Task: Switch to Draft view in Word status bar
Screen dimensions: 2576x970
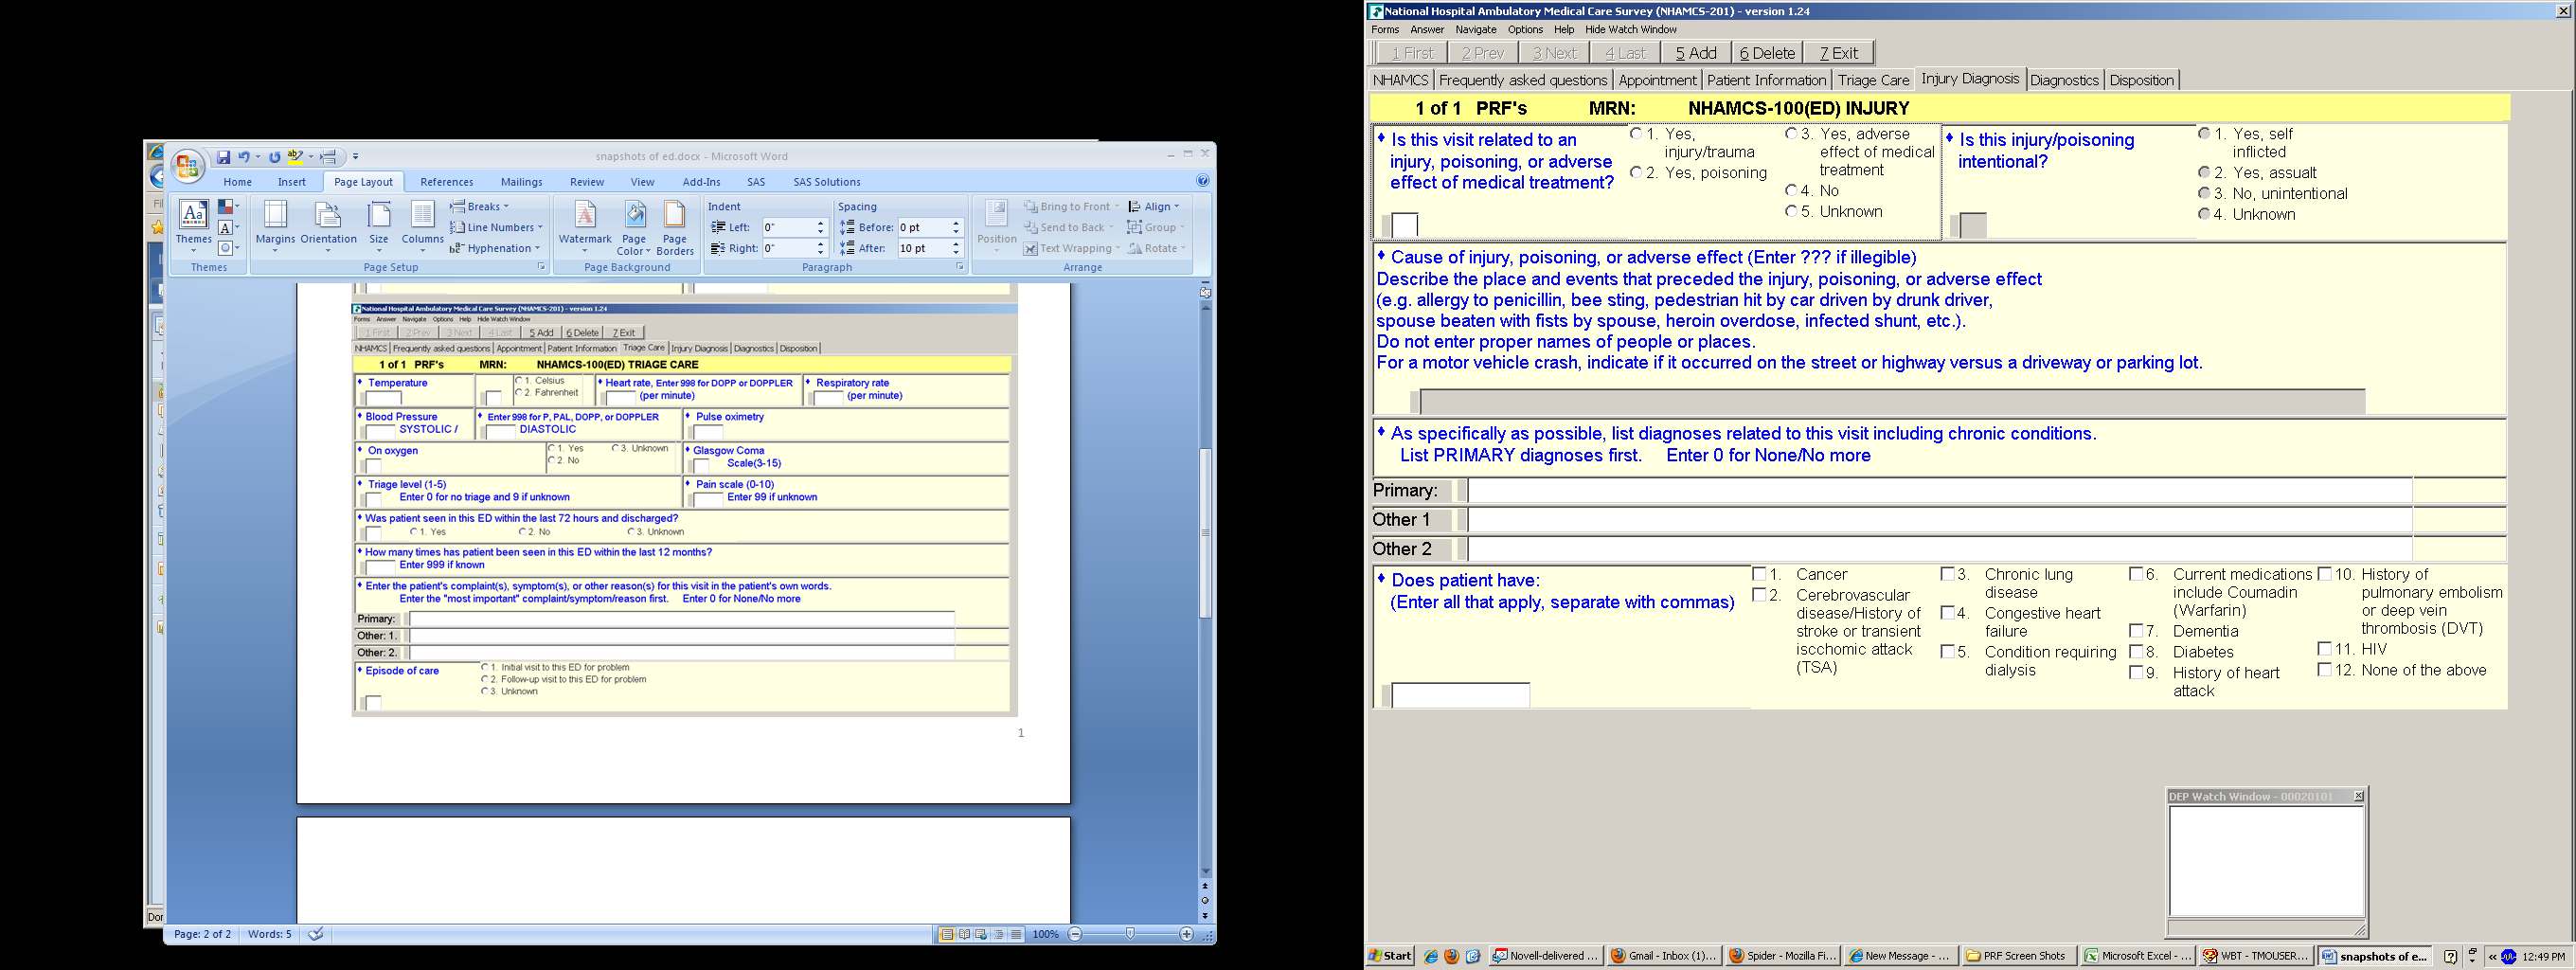Action: coord(1016,935)
